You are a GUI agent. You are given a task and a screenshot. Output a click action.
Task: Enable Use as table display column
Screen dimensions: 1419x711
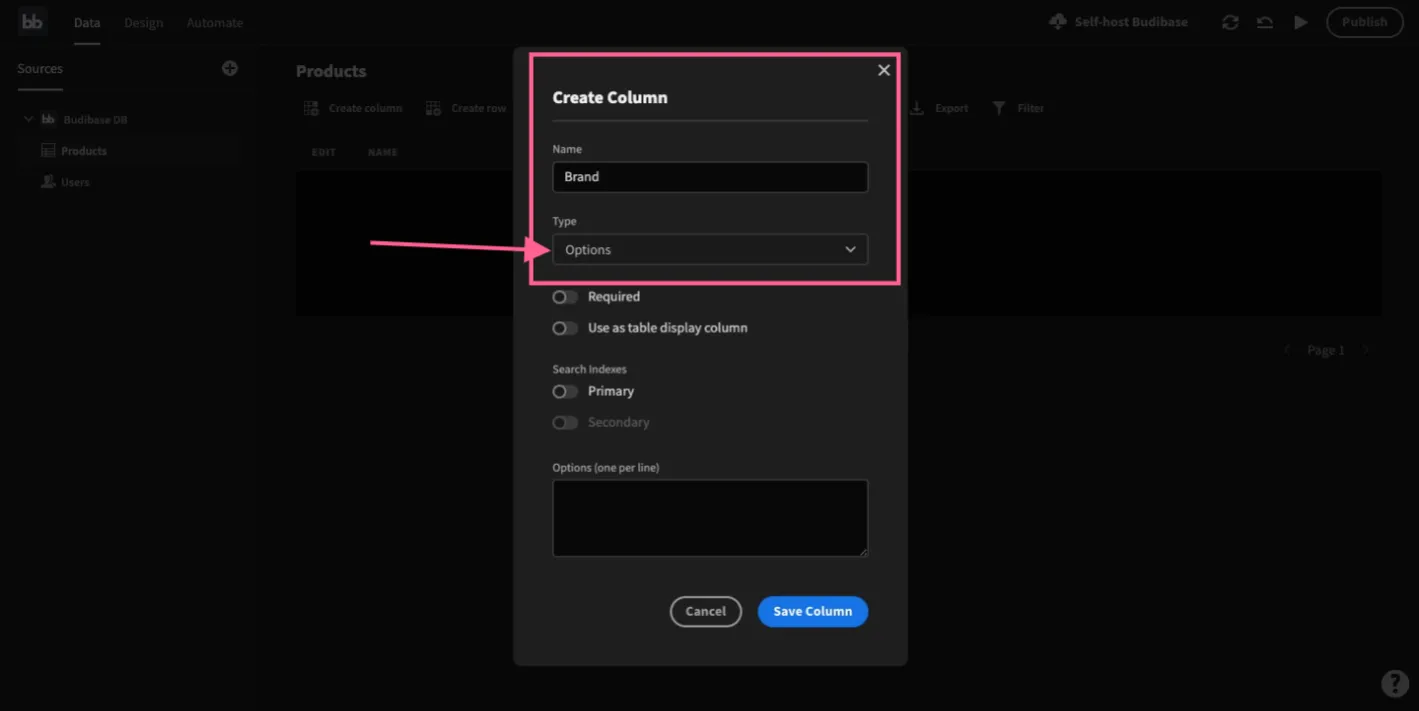click(x=565, y=328)
